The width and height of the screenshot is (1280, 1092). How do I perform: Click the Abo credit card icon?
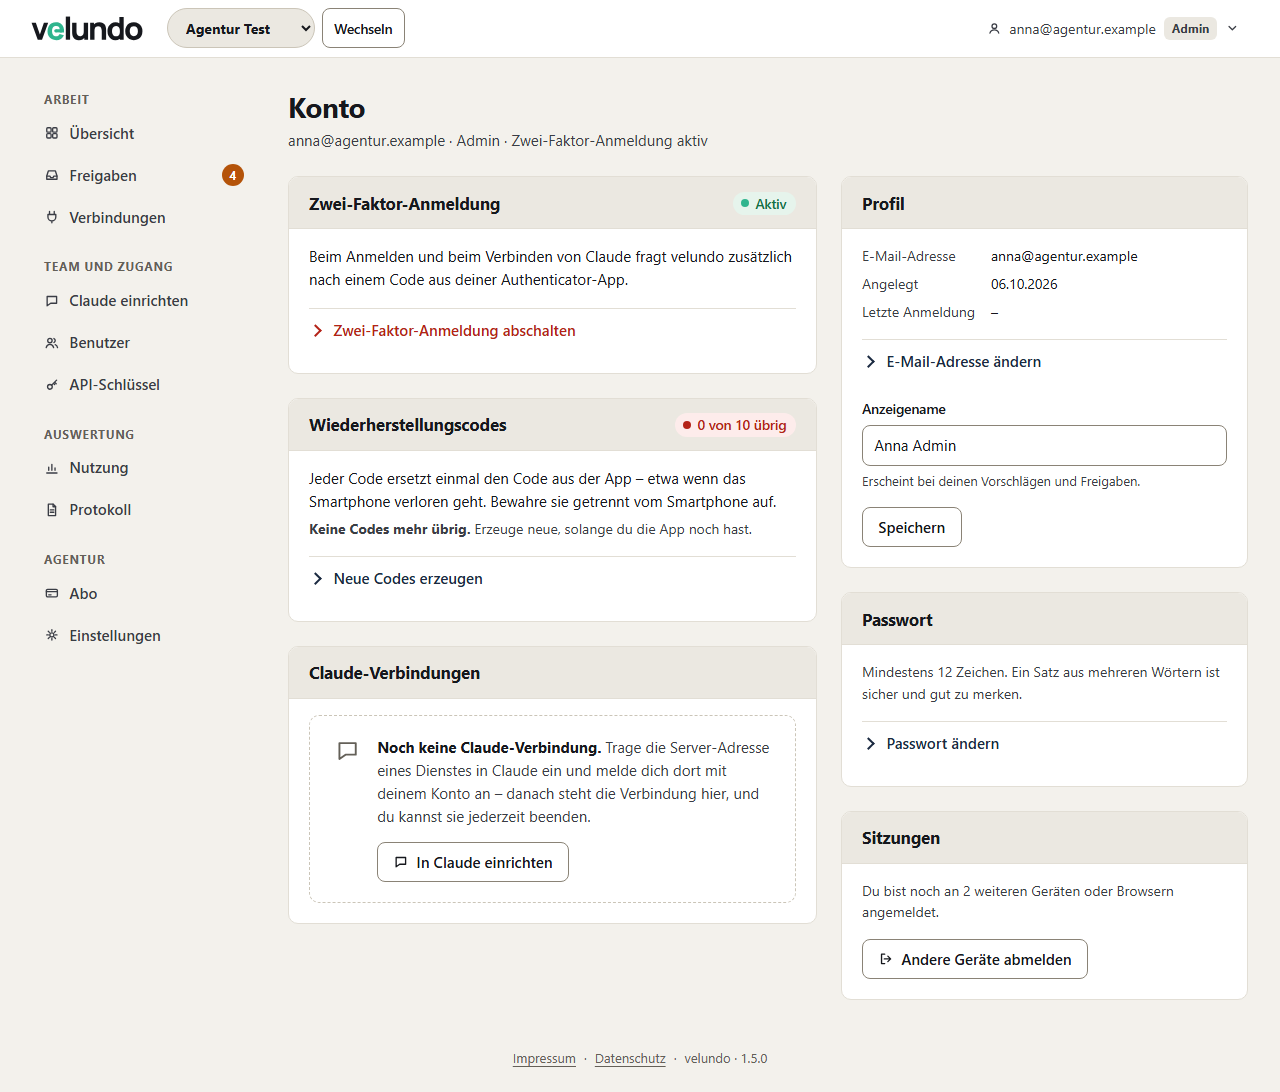(52, 593)
